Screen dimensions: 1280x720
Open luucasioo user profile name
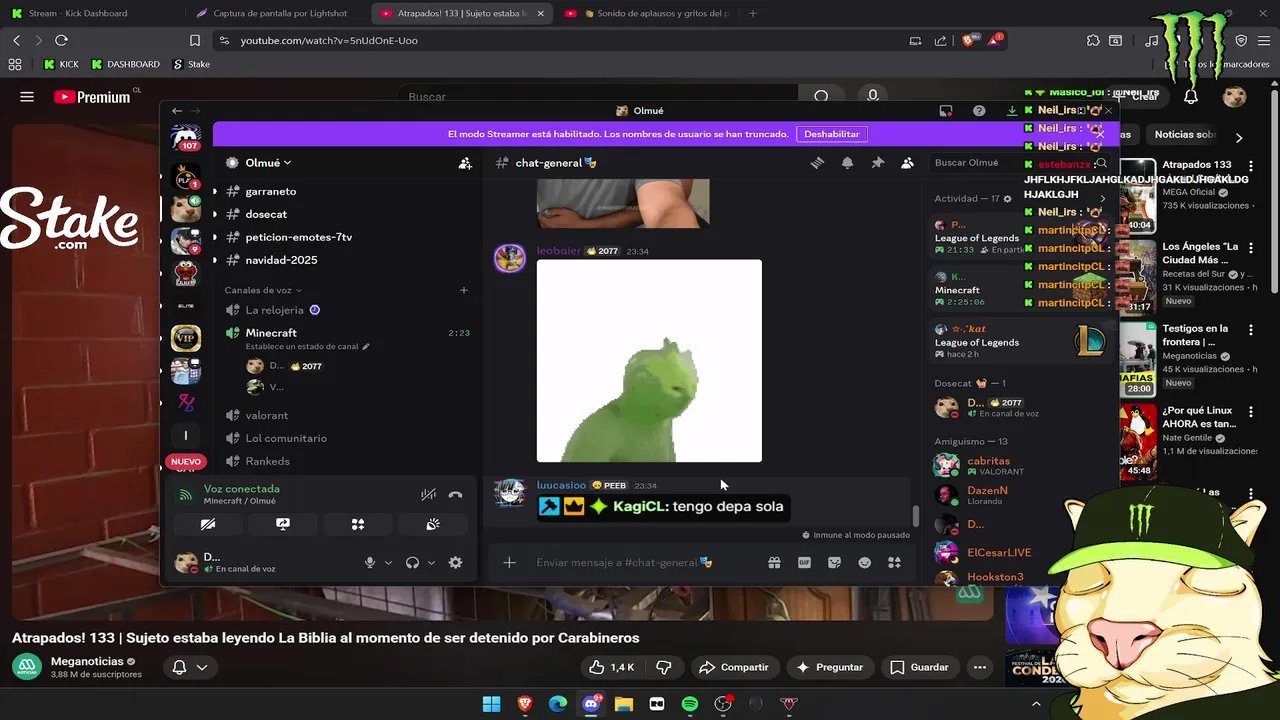pyautogui.click(x=561, y=485)
